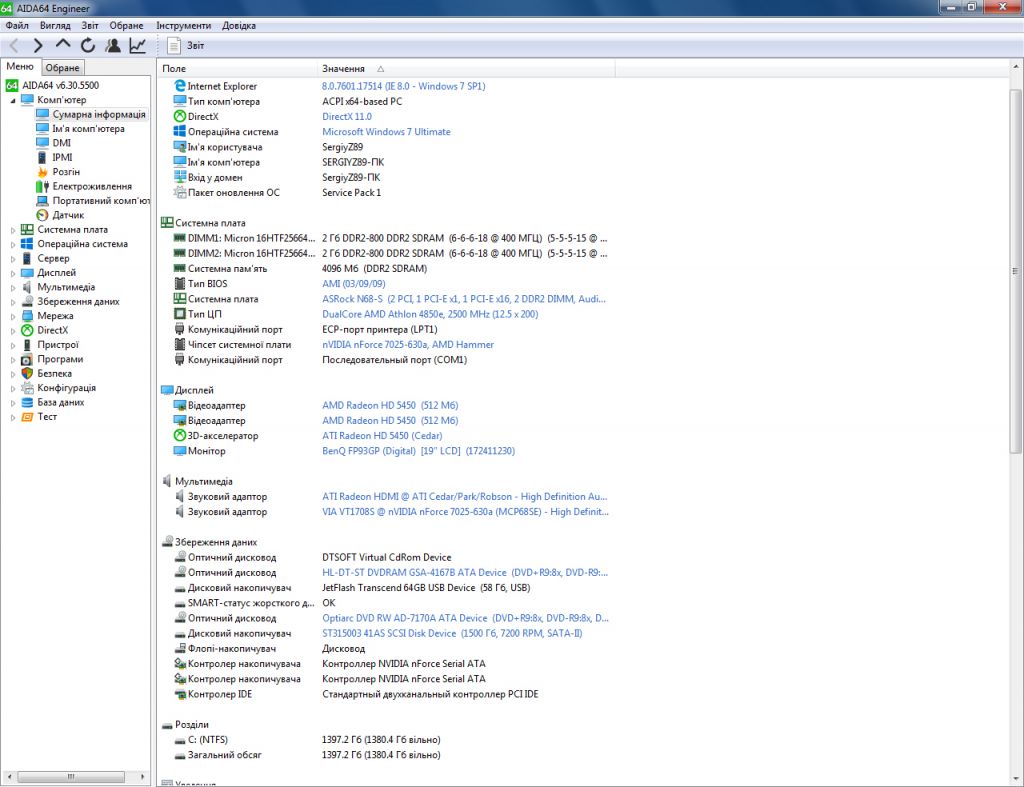The image size is (1024, 787).
Task: Click the speaker icon beside Мультимедіа in the tree
Action: 27,287
